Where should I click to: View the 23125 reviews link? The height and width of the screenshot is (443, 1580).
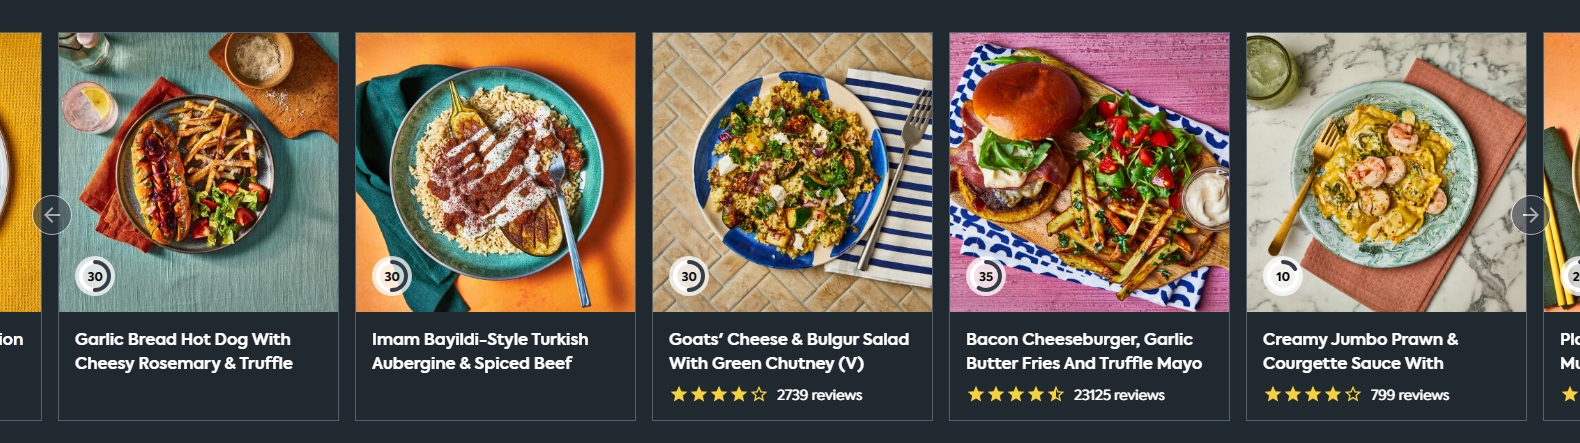[1119, 395]
